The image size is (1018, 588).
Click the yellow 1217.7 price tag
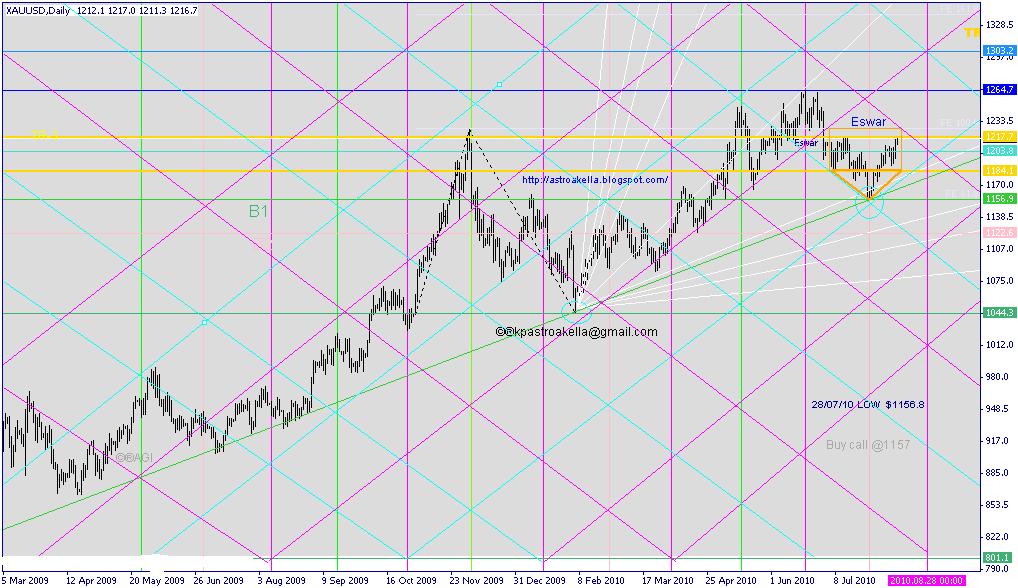pyautogui.click(x=999, y=136)
